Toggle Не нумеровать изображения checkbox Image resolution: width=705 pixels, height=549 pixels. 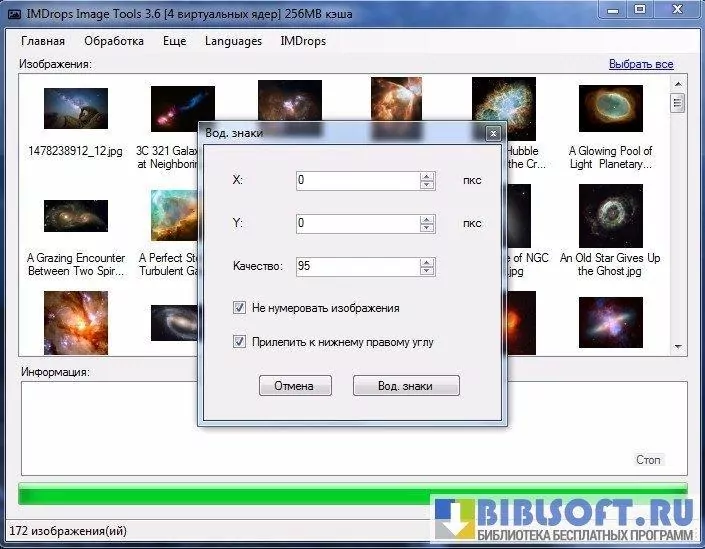point(239,308)
